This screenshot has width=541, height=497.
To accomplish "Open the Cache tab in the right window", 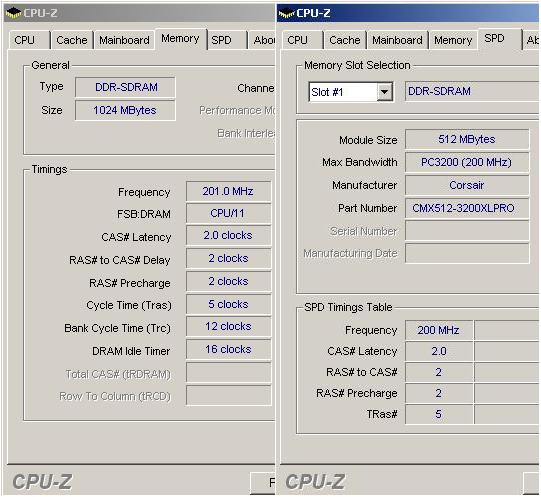I will (345, 40).
